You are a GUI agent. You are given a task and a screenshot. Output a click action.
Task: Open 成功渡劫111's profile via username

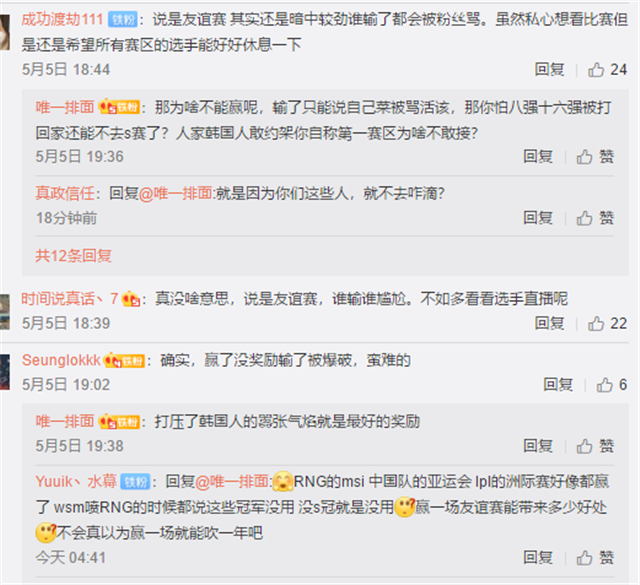pos(62,19)
